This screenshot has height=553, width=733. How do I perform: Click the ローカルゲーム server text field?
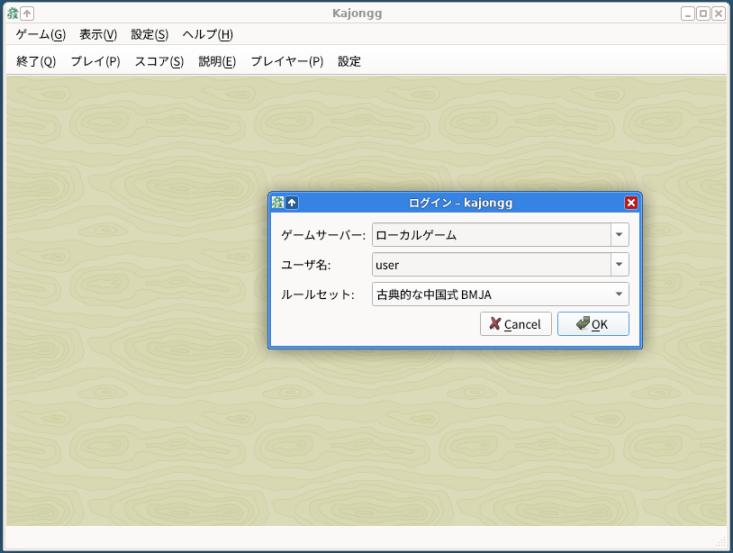(x=491, y=235)
